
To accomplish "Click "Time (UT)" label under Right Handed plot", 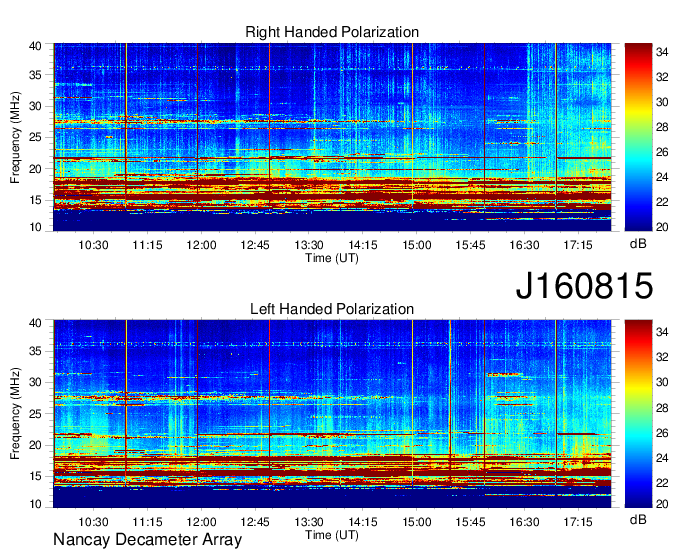I will point(332,258).
